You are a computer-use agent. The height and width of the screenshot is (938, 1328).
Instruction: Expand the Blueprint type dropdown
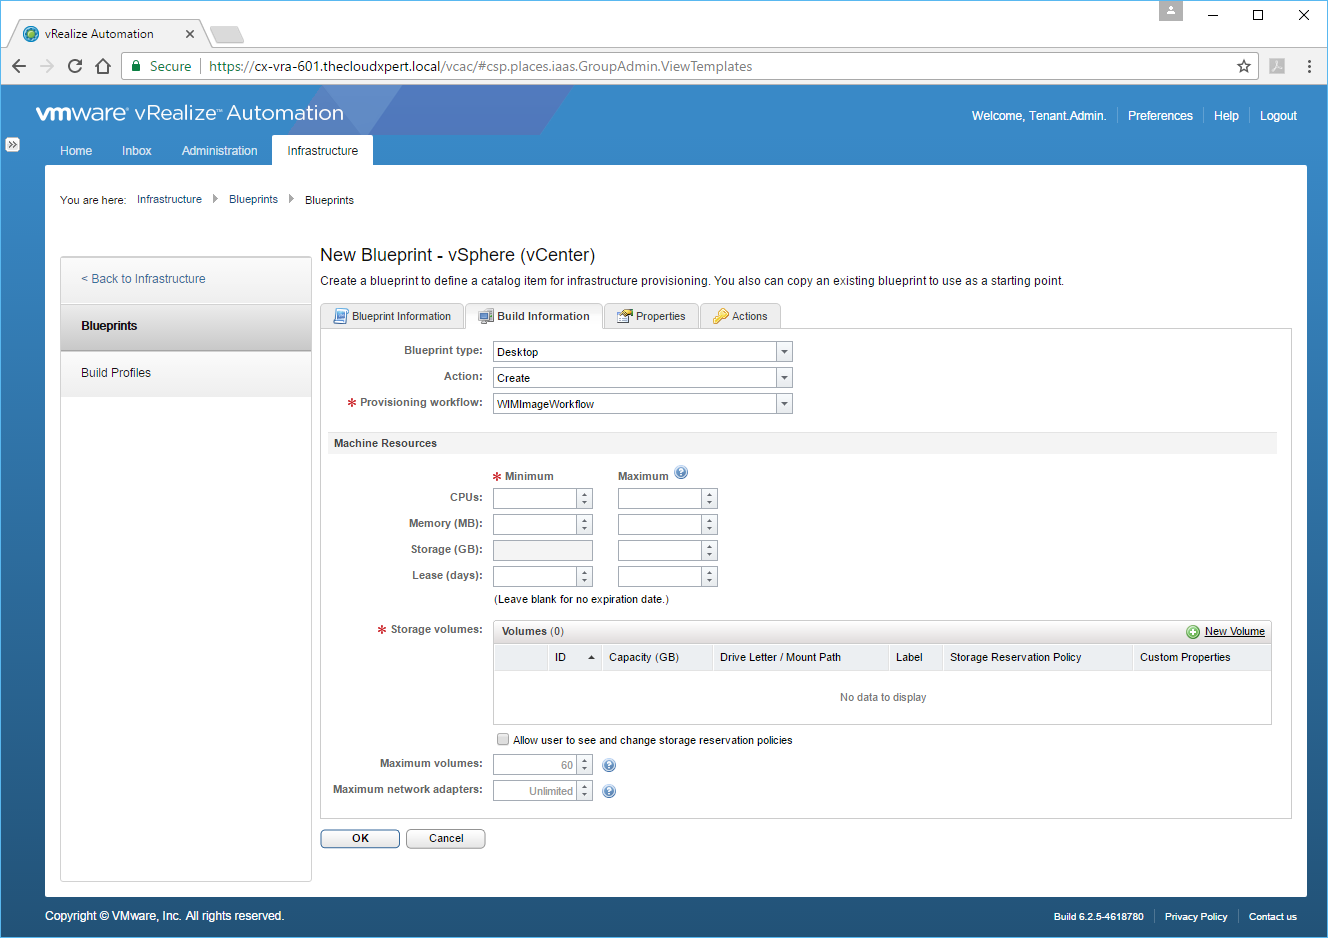point(784,352)
